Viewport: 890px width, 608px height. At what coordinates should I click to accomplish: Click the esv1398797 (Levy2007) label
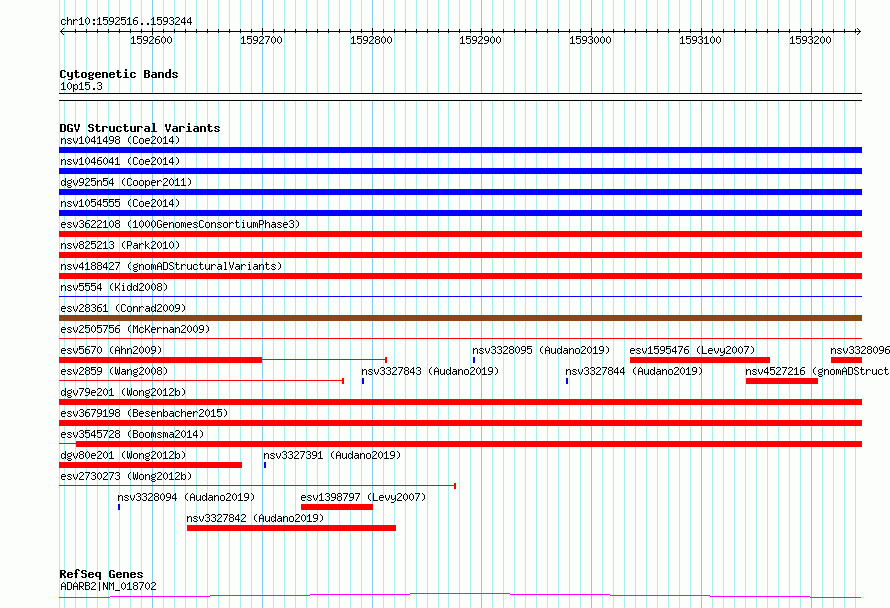pyautogui.click(x=363, y=497)
